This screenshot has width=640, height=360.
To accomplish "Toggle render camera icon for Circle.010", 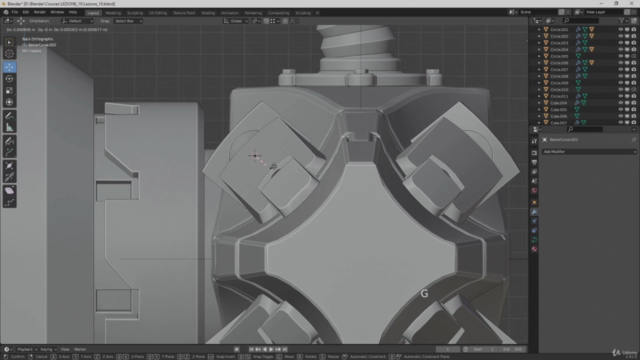I will pos(633,89).
